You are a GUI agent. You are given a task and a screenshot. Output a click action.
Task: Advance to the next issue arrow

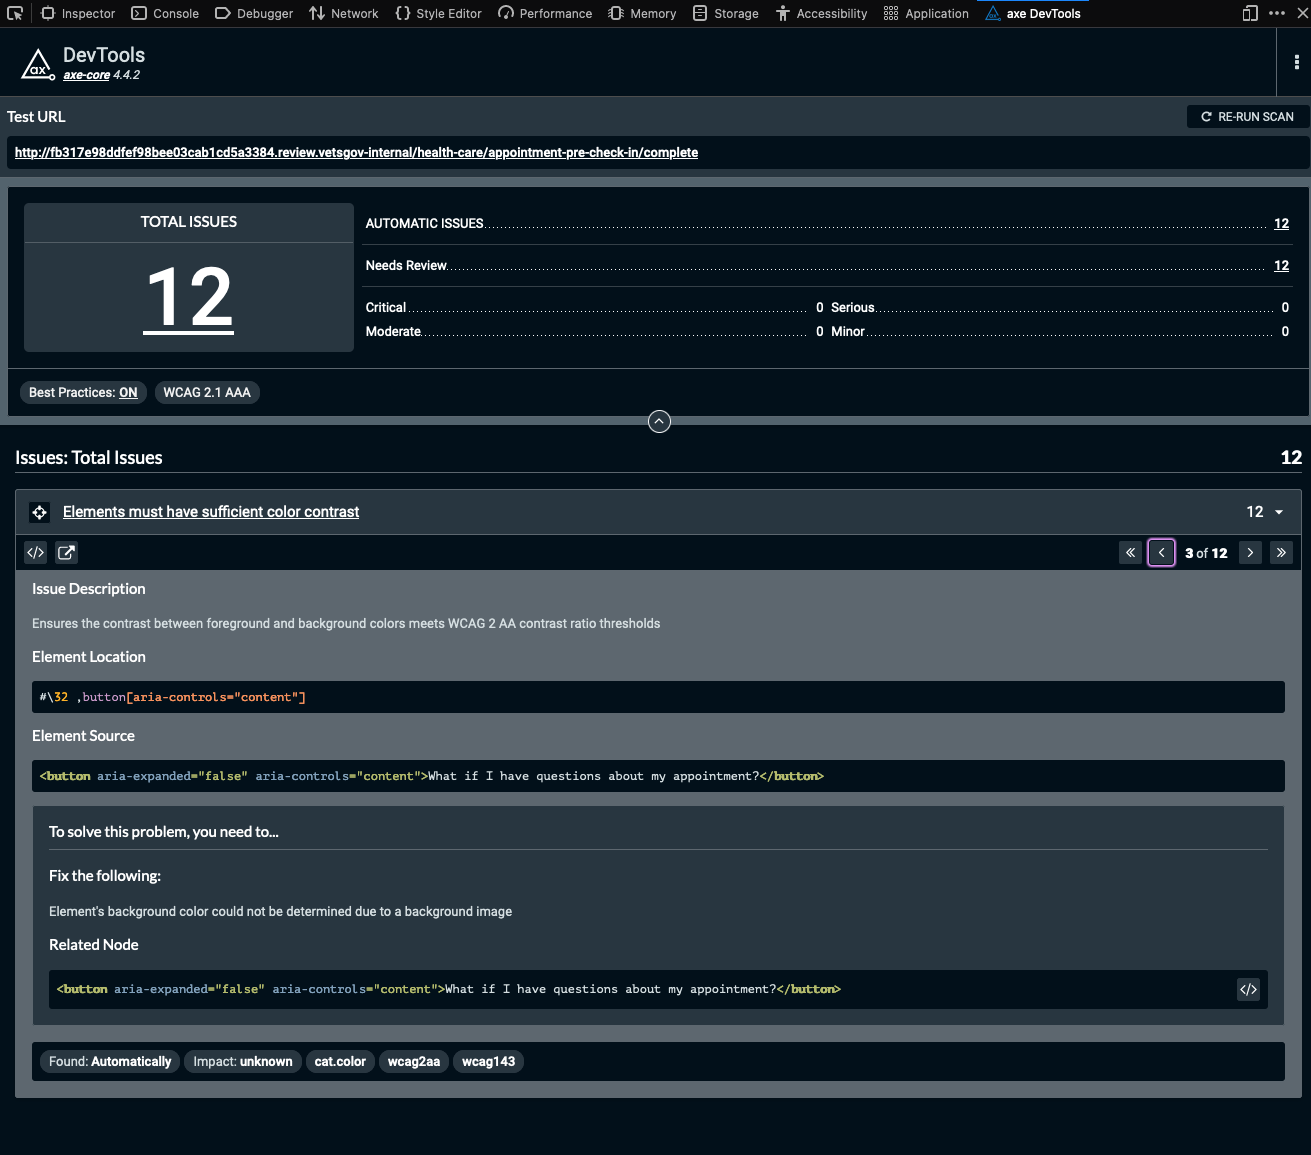tap(1250, 552)
